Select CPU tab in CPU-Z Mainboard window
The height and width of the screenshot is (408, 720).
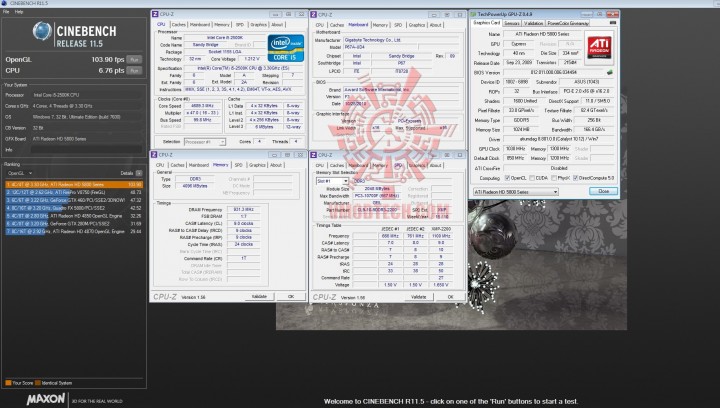tap(320, 25)
